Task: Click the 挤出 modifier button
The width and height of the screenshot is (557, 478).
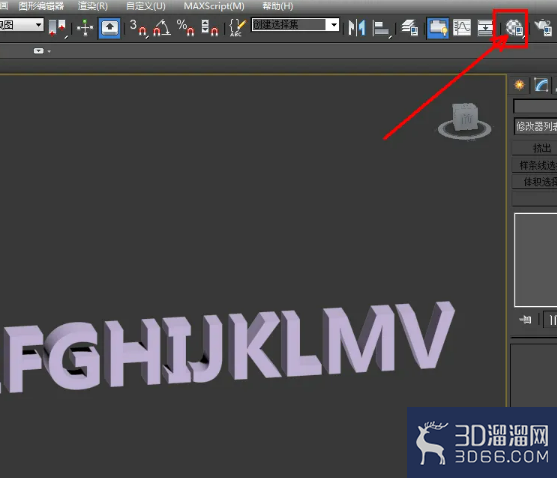Action: (535, 148)
